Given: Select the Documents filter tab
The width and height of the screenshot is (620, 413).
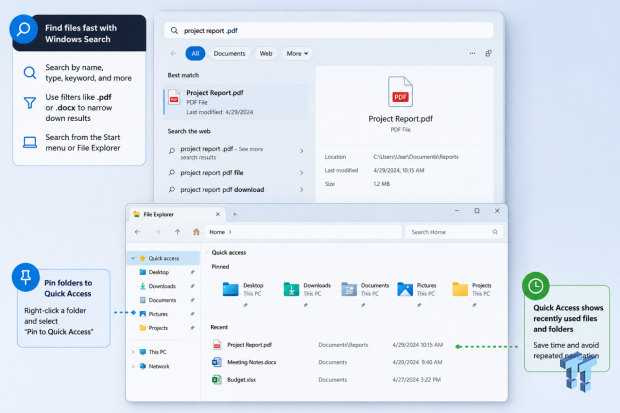Looking at the screenshot, I should [229, 53].
